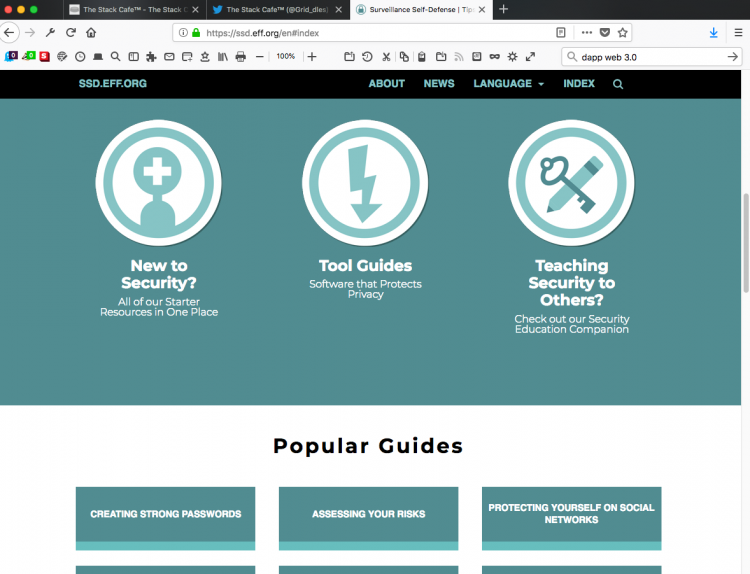Open the downloads panel
Image resolution: width=750 pixels, height=574 pixels.
point(714,33)
